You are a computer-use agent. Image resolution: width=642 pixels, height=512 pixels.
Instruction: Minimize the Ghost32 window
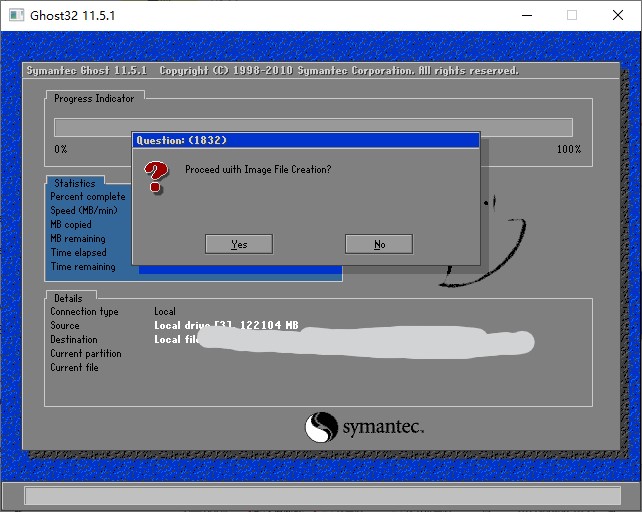tap(527, 16)
